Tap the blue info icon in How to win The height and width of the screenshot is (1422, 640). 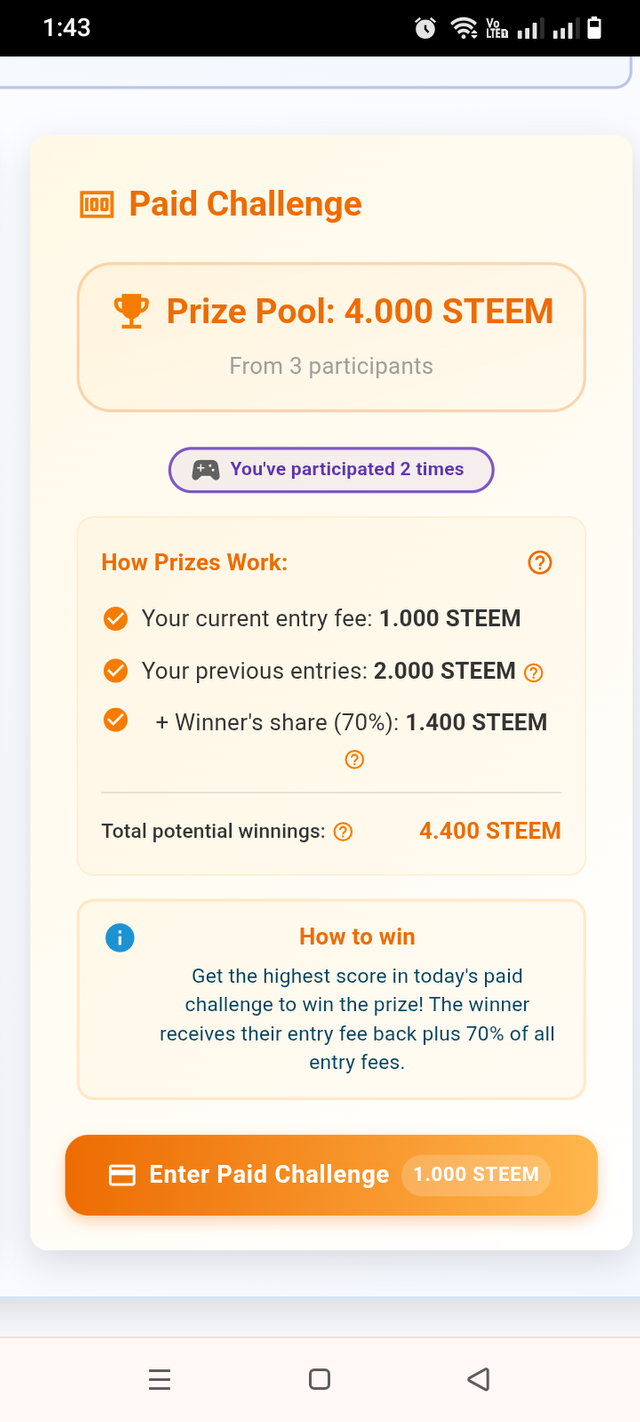(x=119, y=938)
